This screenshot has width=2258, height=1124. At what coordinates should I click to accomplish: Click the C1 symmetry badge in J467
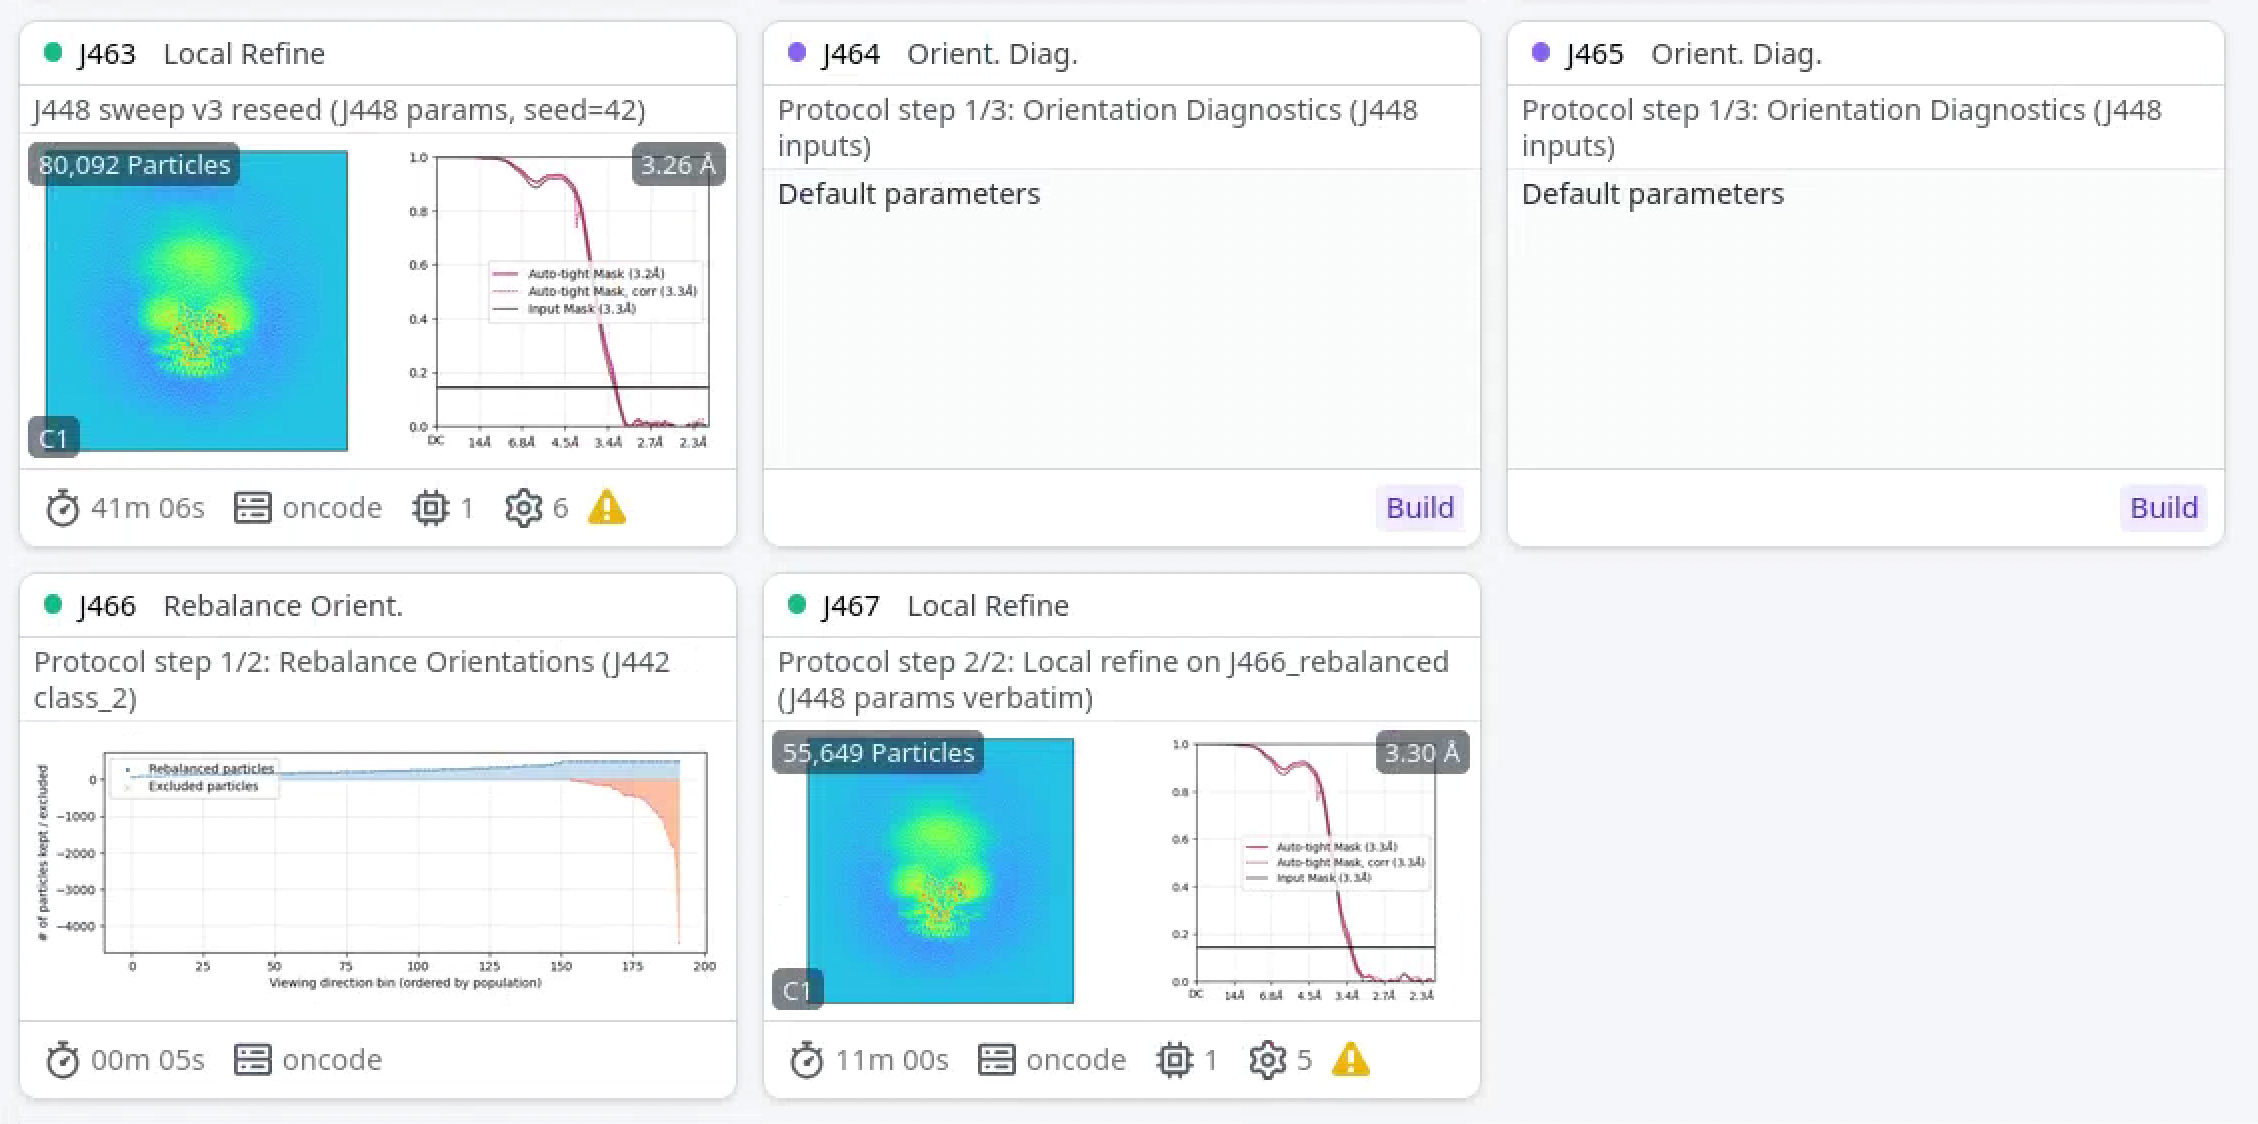(797, 990)
